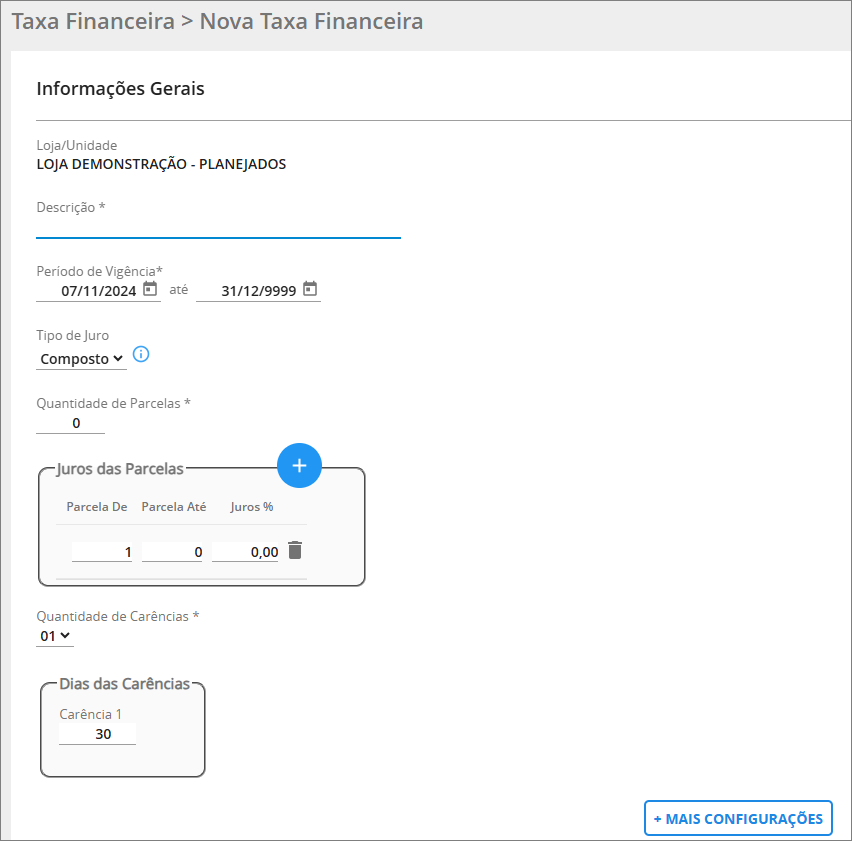Click the Informações Gerais section heading
Image resolution: width=852 pixels, height=841 pixels.
point(121,89)
